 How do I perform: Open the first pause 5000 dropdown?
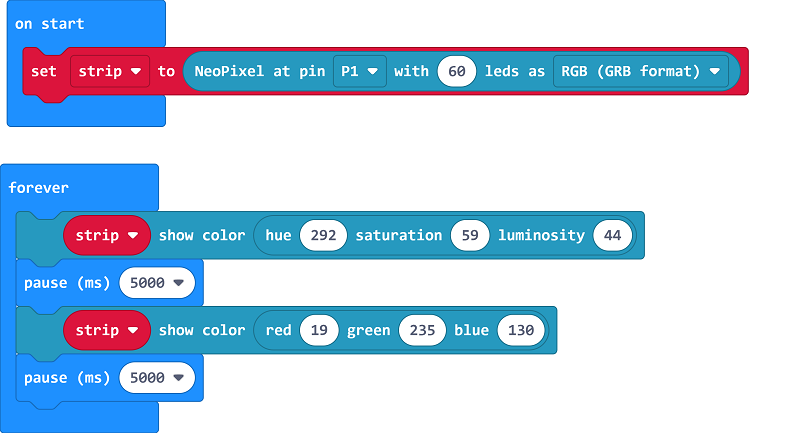(x=156, y=283)
